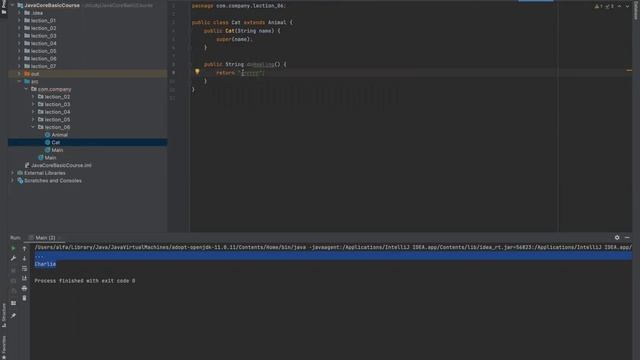Open the Project tool window side tab
This screenshot has width=640, height=360.
coord(4,7)
